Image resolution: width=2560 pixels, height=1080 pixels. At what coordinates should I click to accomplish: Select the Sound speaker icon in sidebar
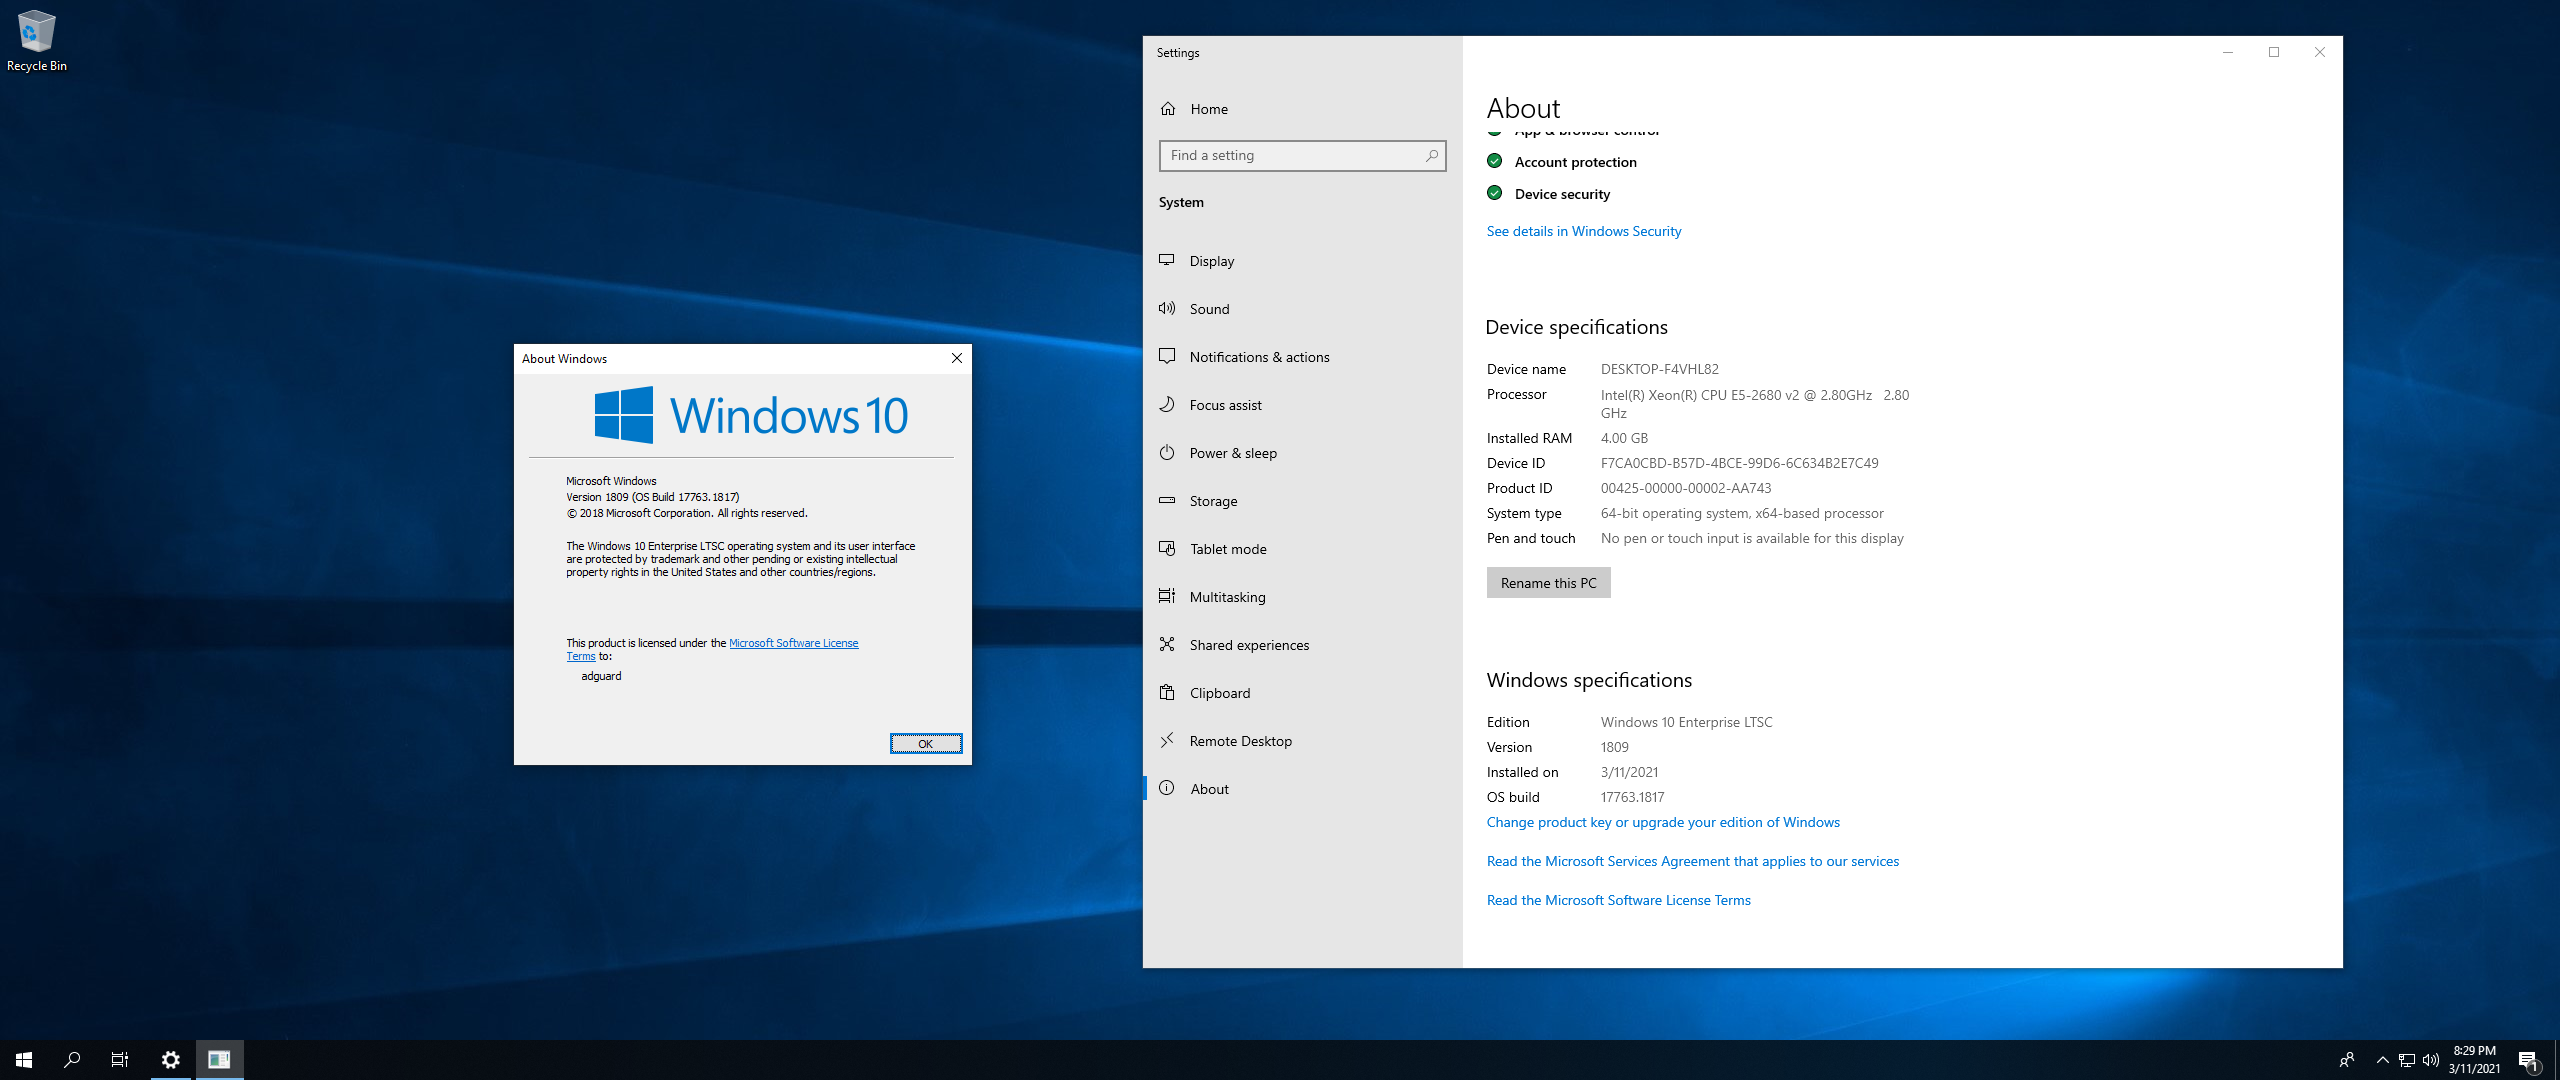(1167, 308)
